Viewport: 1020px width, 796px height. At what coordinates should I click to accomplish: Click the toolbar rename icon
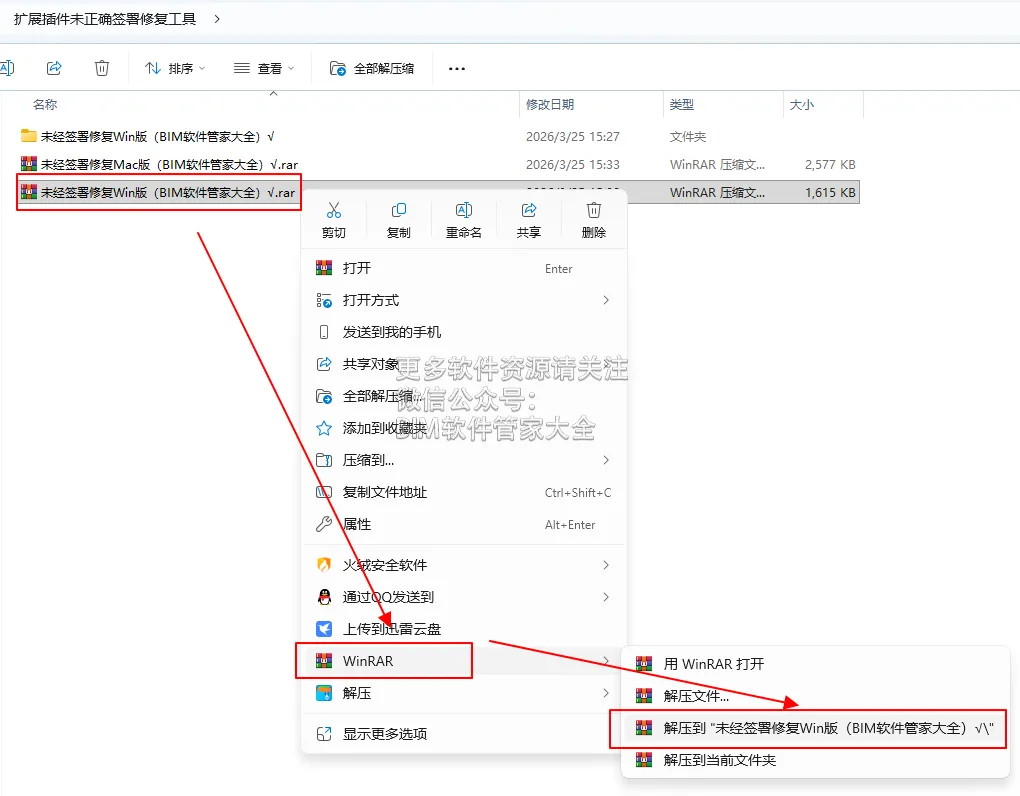coord(7,68)
